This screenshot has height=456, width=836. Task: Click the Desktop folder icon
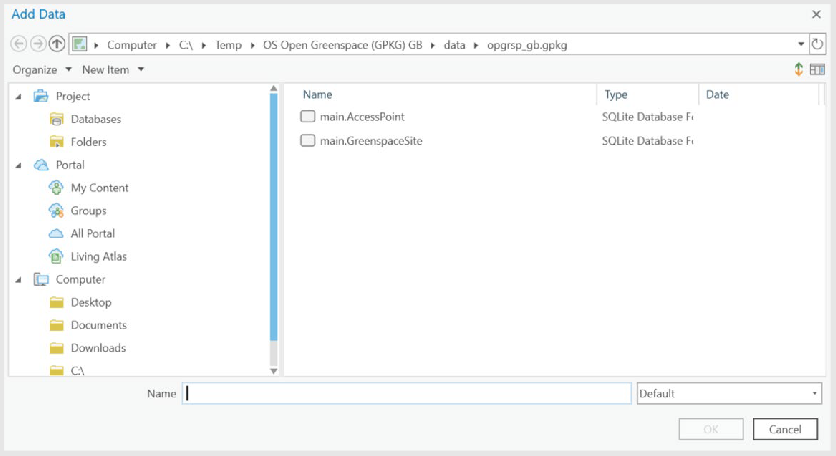tap(57, 302)
